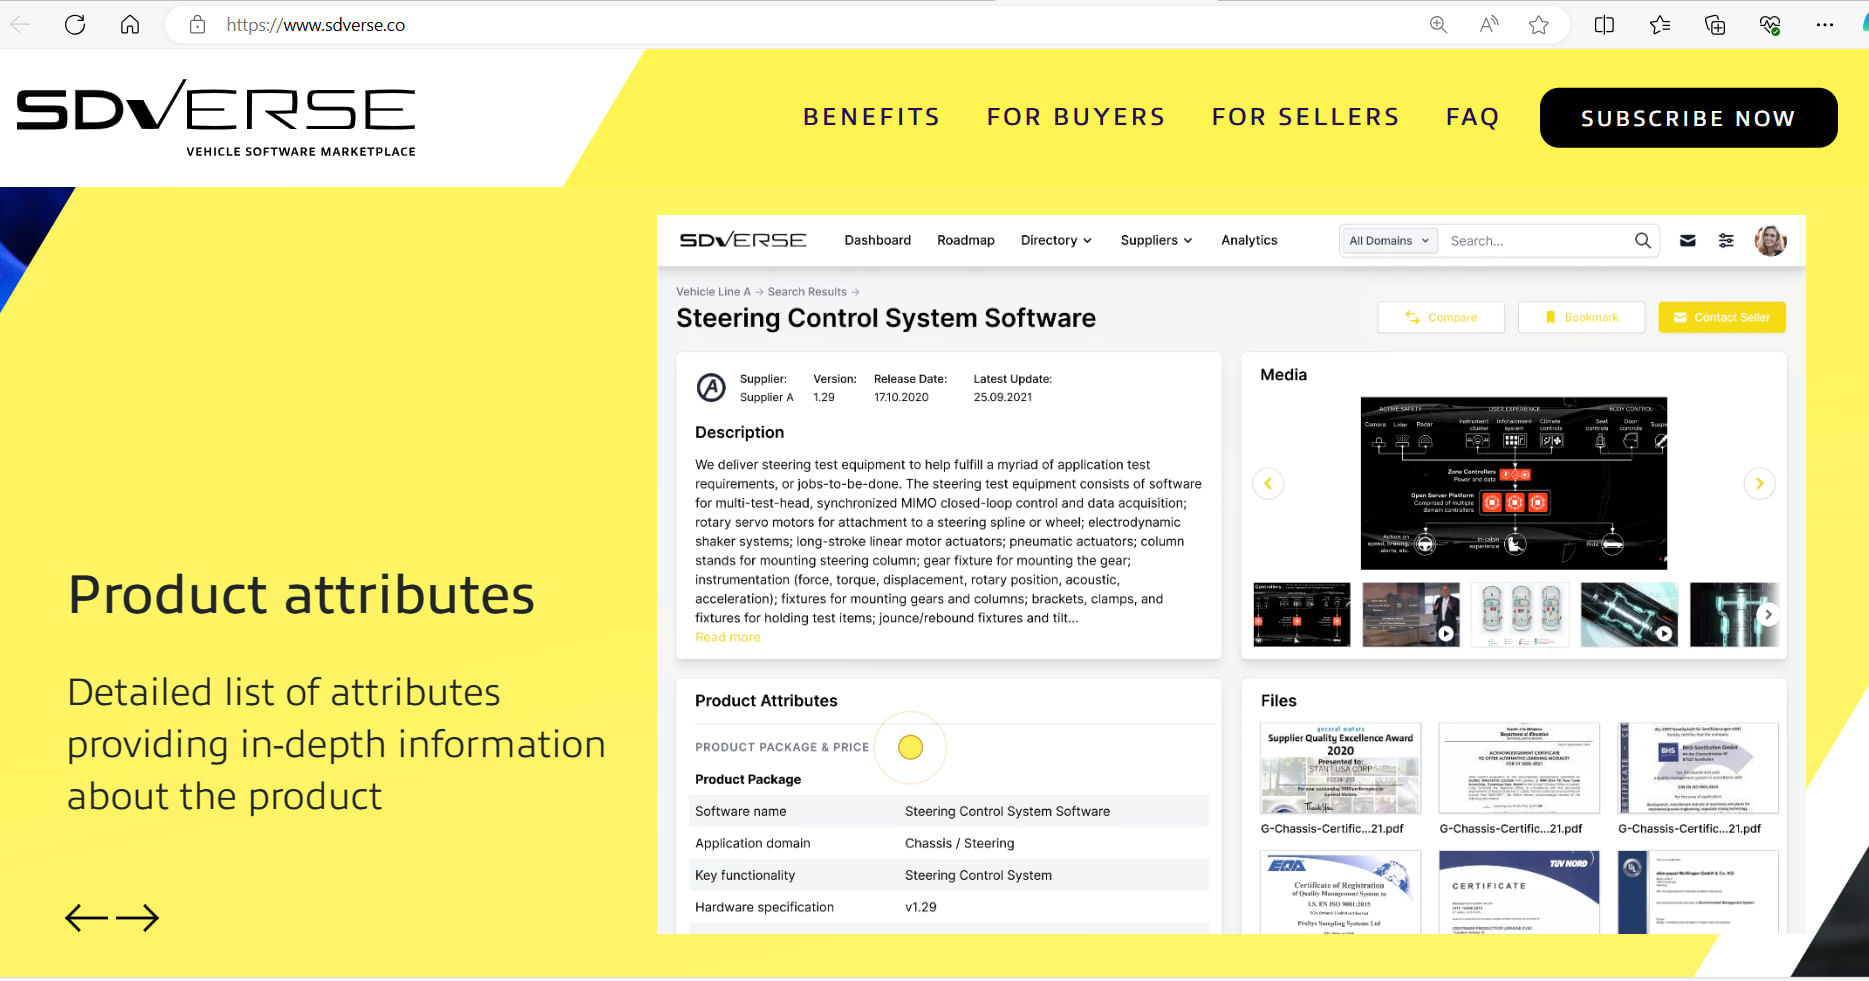Expand the Directory dropdown menu
The width and height of the screenshot is (1869, 981).
coord(1055,241)
